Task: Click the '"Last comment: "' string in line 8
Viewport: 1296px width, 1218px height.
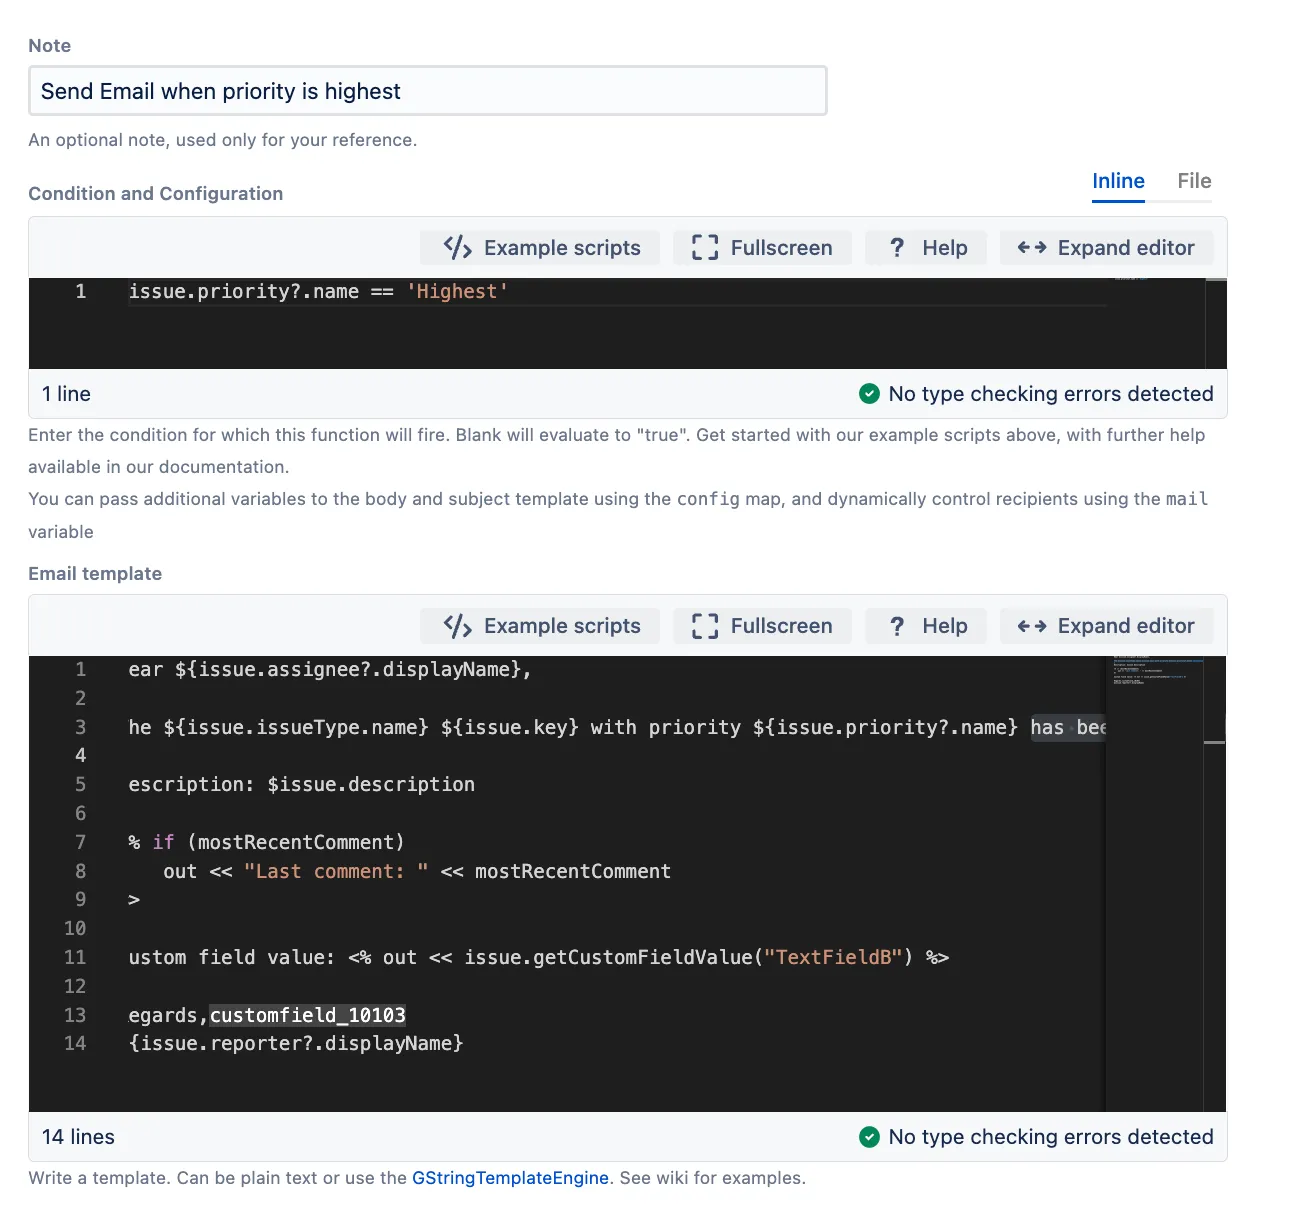Action: [336, 871]
